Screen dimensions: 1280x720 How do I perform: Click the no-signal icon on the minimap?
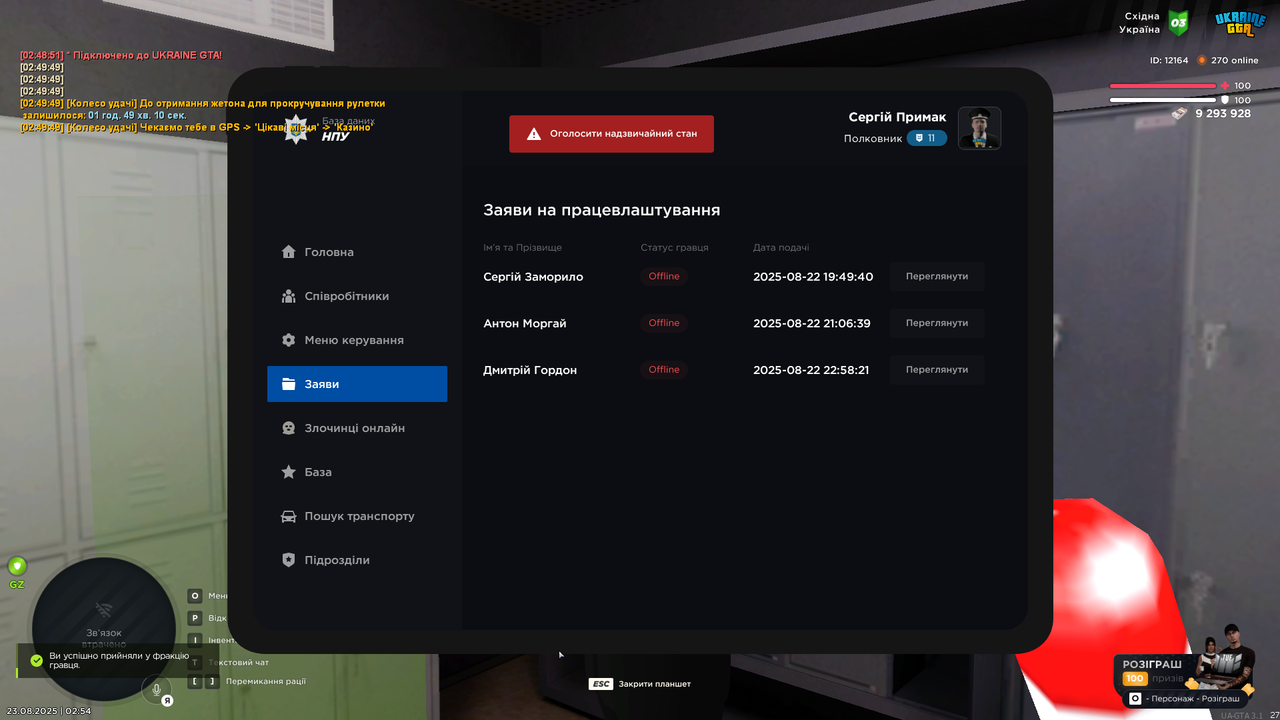(104, 609)
